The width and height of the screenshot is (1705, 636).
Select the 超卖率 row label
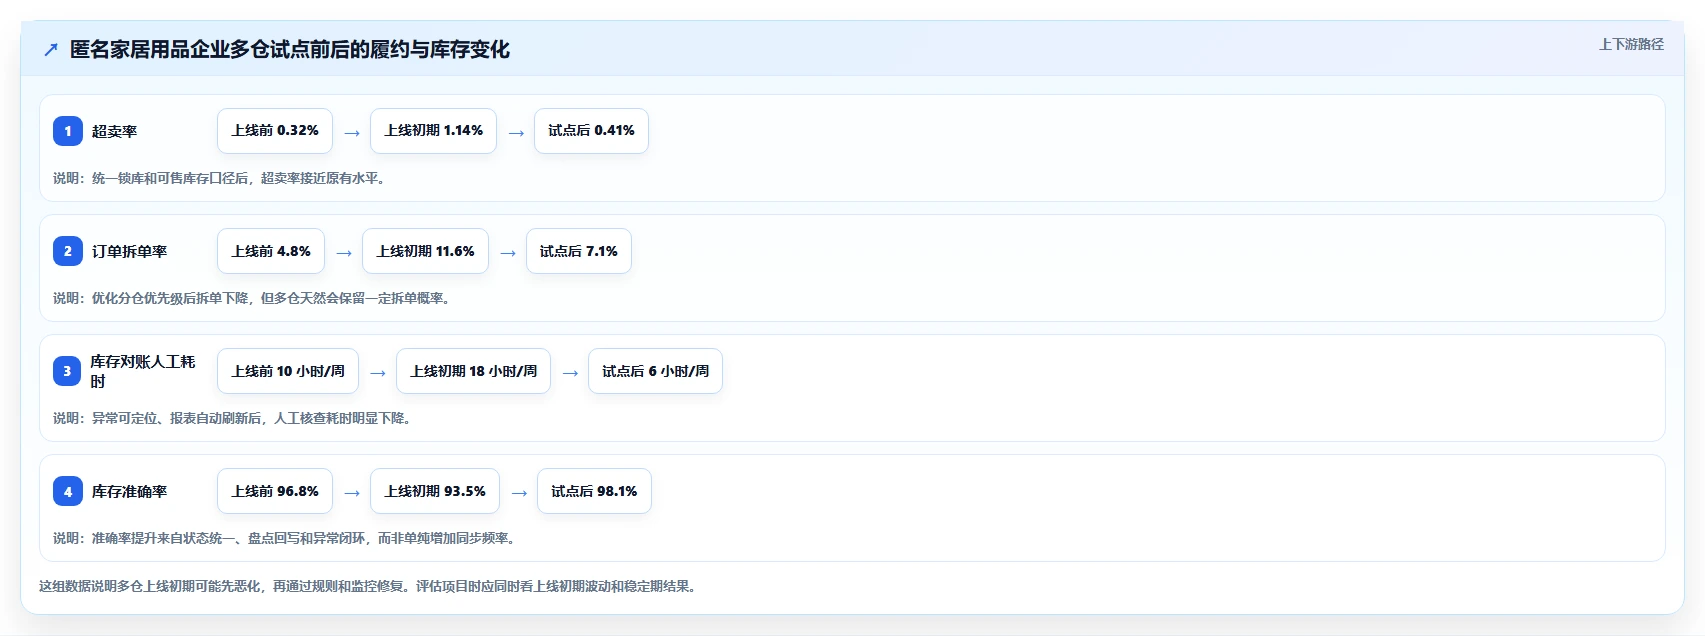[114, 131]
